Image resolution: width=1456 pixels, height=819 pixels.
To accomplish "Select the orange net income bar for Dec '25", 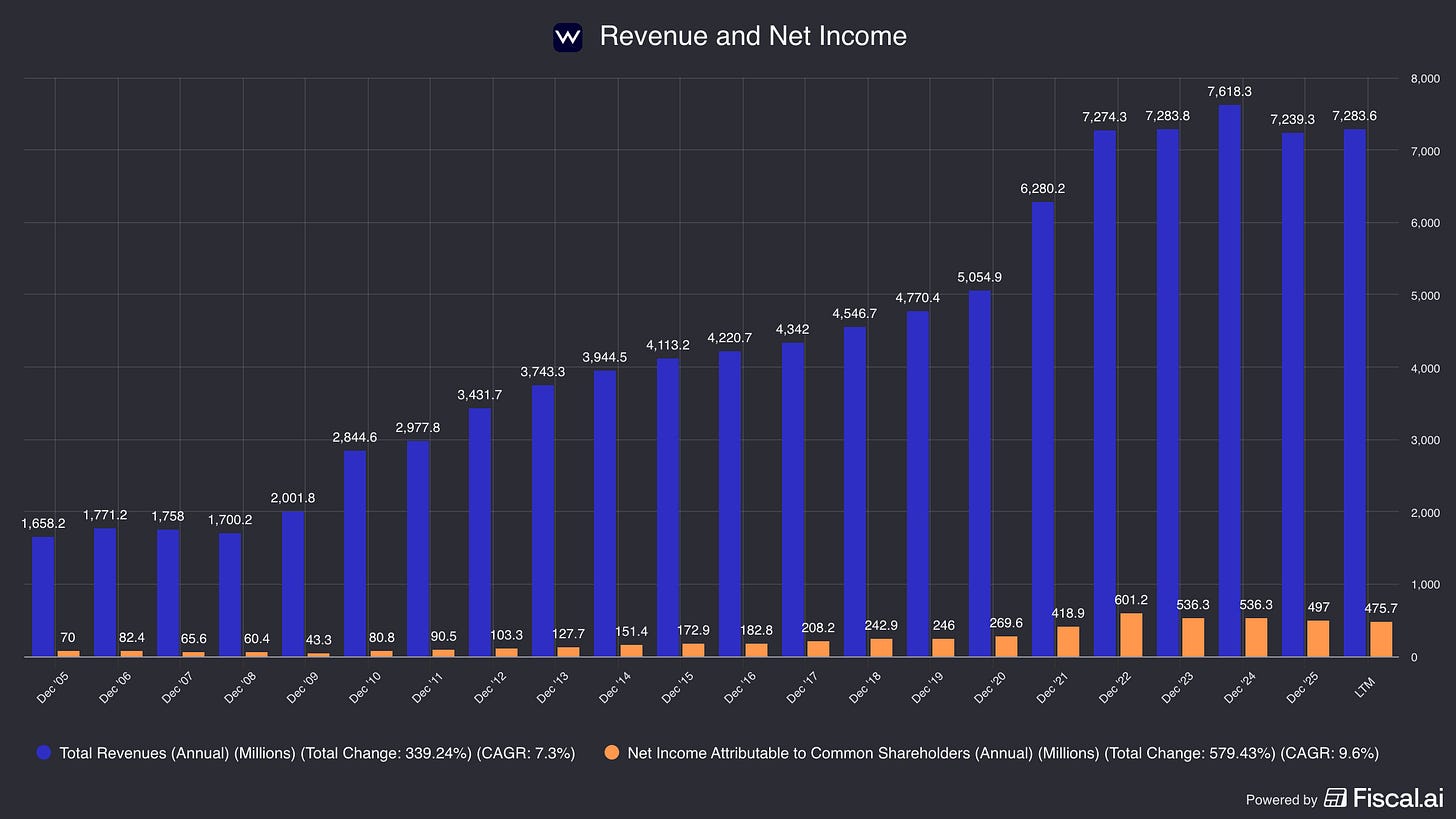I will tap(1318, 639).
